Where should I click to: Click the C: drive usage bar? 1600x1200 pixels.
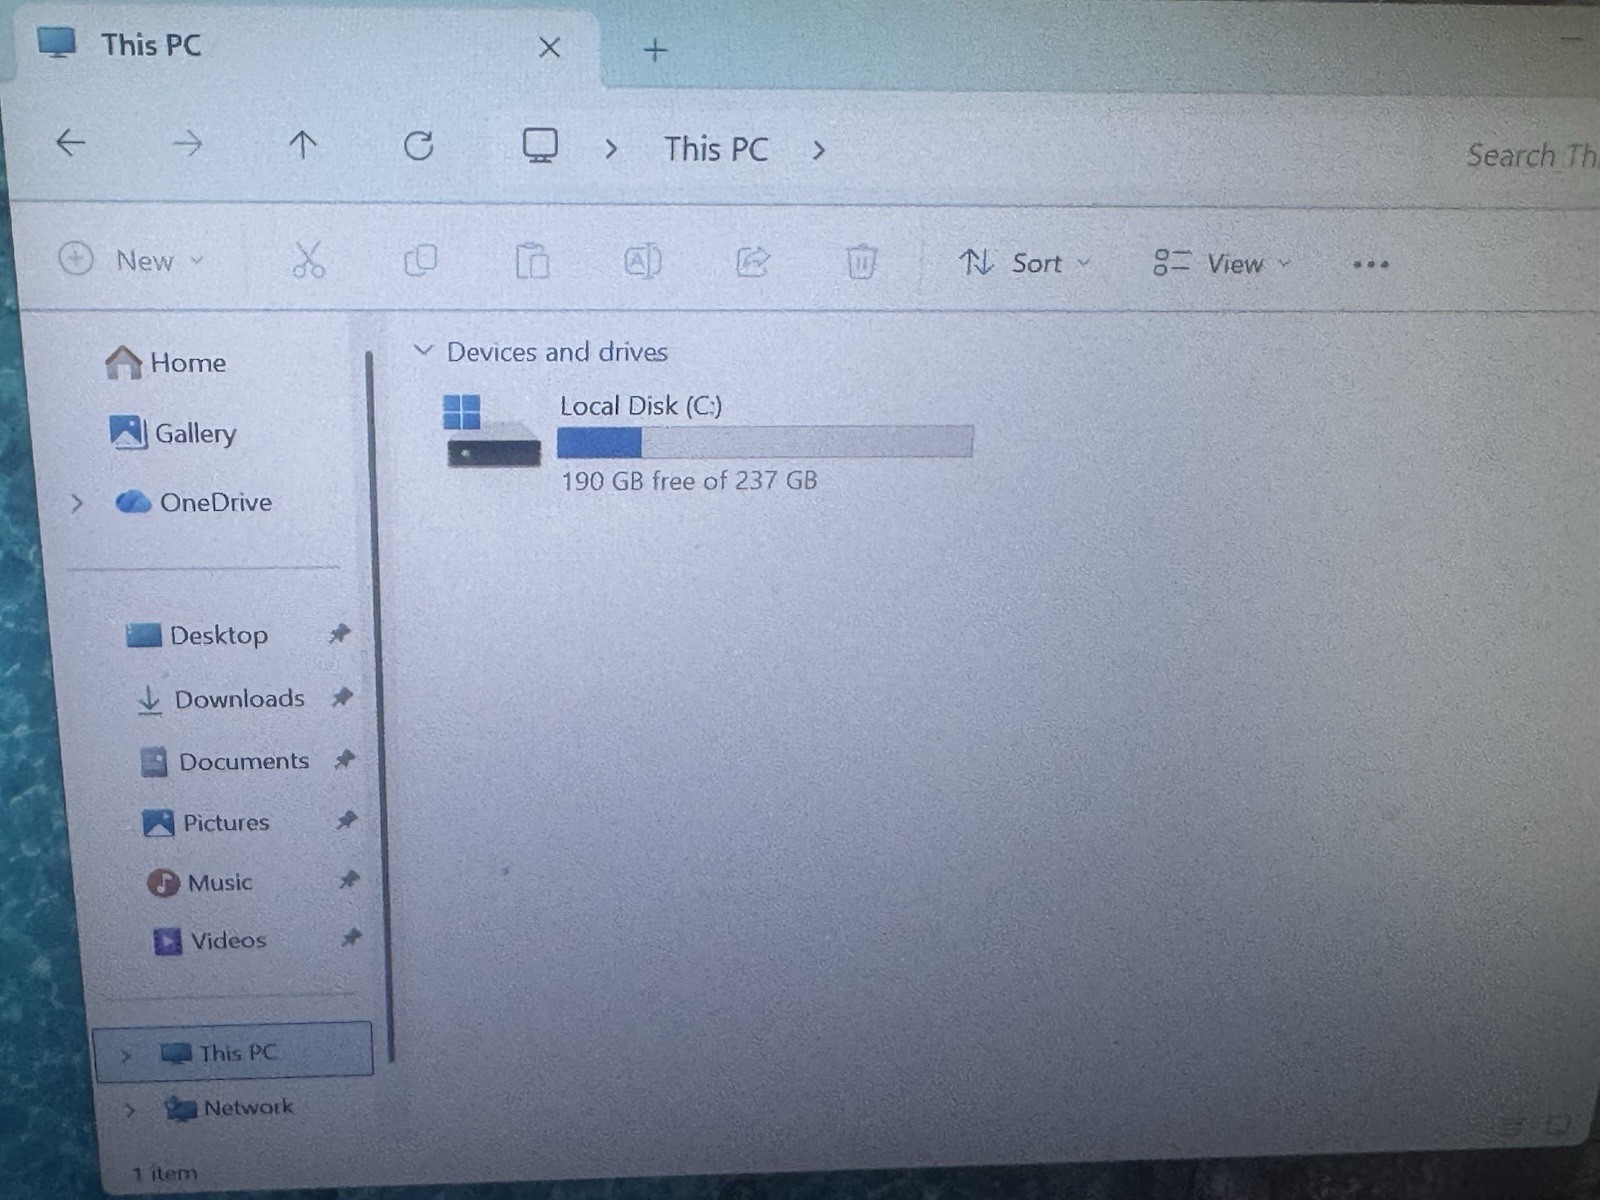tap(765, 442)
